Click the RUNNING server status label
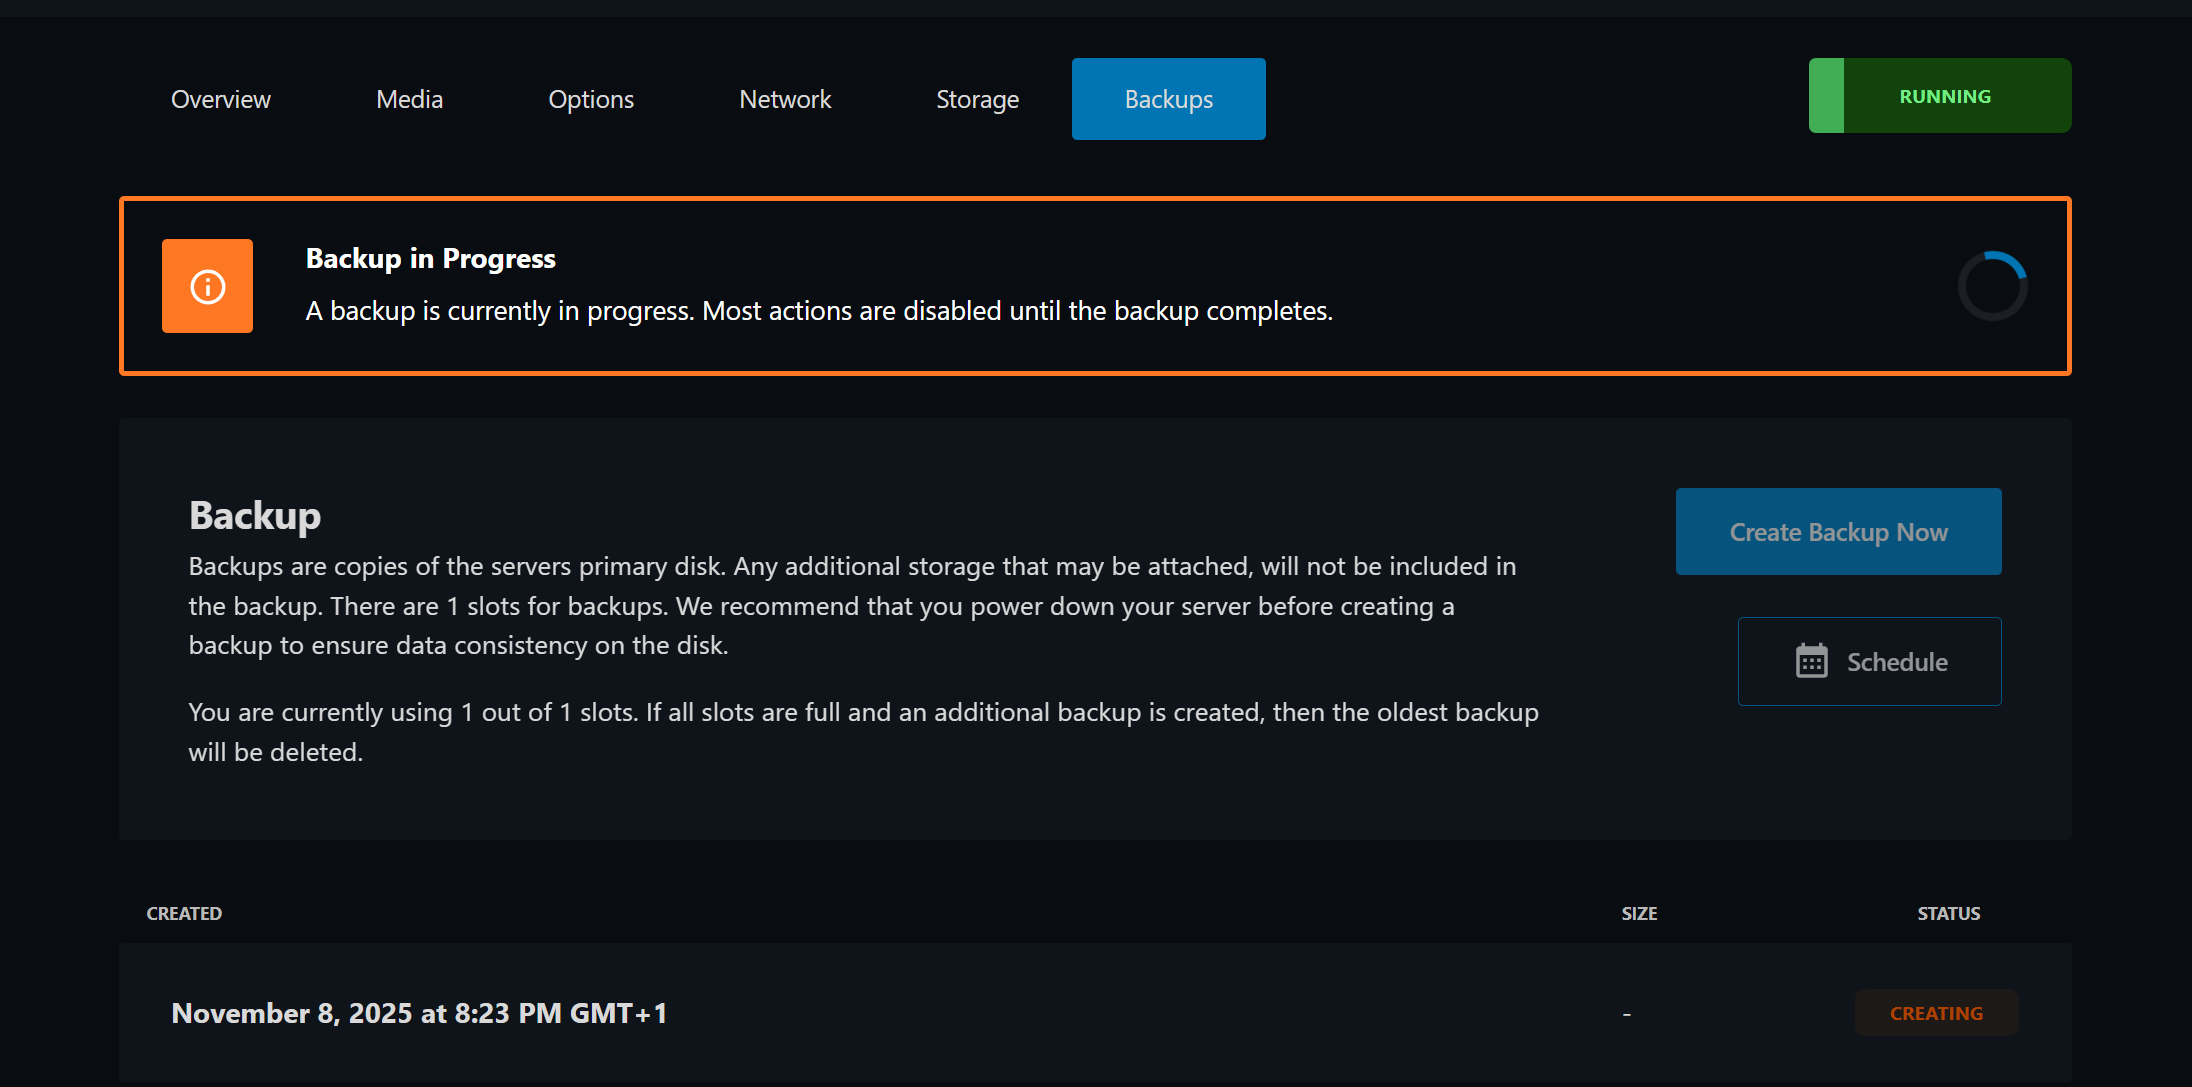Viewport: 2192px width, 1087px height. tap(1944, 96)
